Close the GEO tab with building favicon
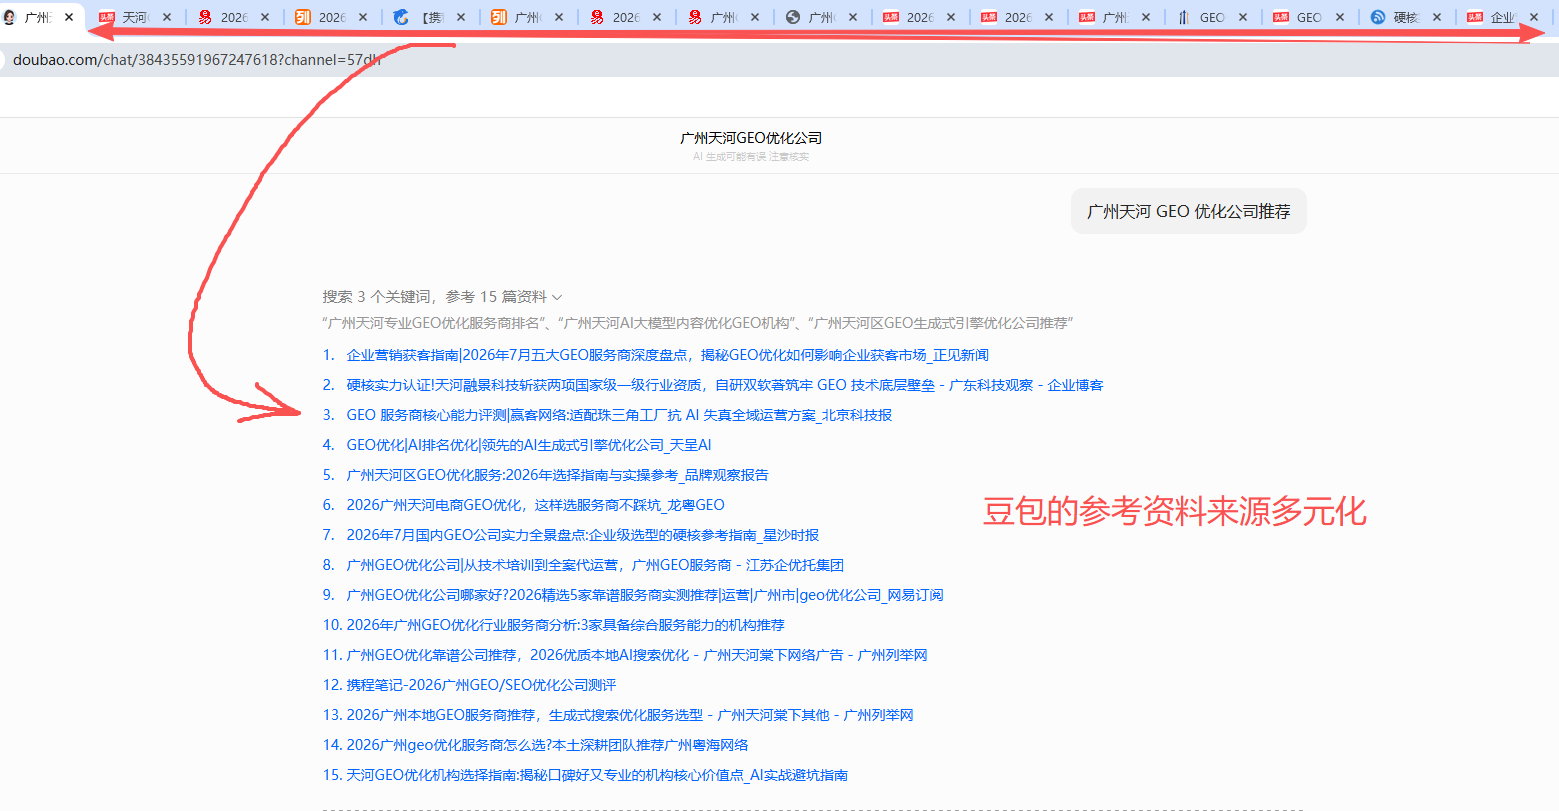Image resolution: width=1559 pixels, height=811 pixels. pyautogui.click(x=1243, y=17)
